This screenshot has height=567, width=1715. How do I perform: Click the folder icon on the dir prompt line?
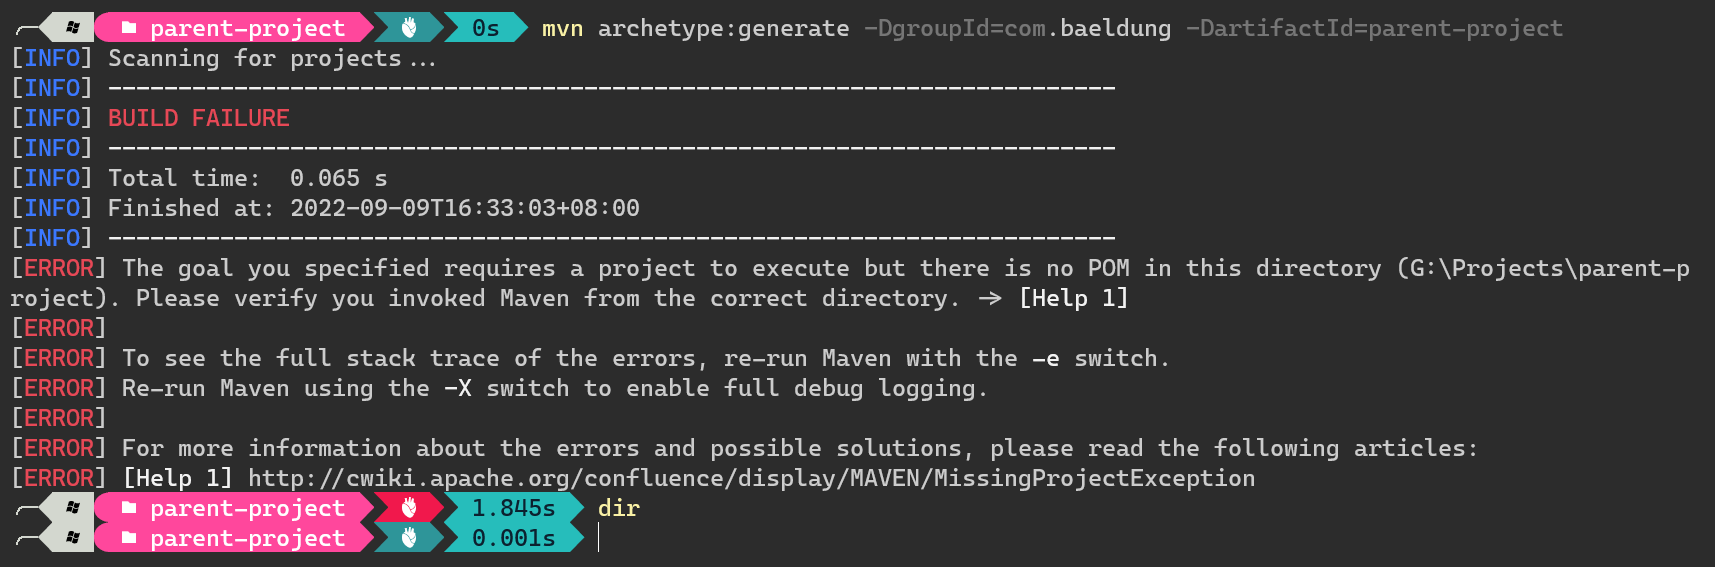(129, 508)
